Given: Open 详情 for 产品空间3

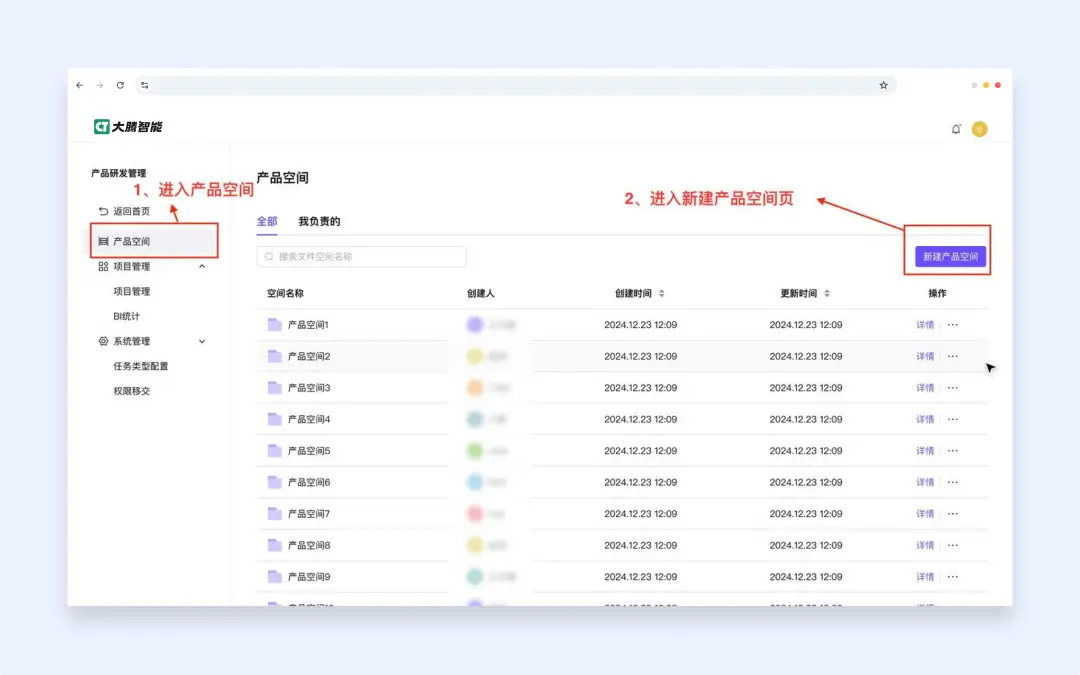Looking at the screenshot, I should point(923,387).
